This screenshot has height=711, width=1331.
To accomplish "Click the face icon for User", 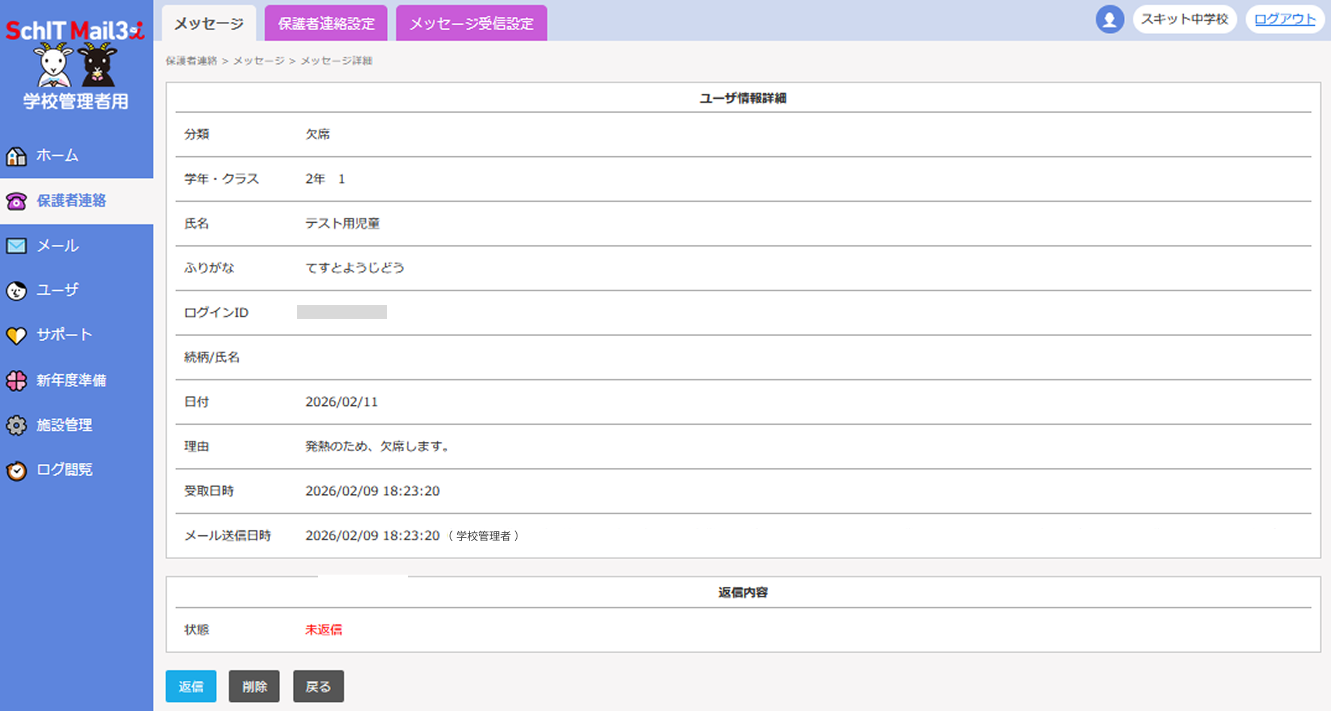I will (16, 291).
